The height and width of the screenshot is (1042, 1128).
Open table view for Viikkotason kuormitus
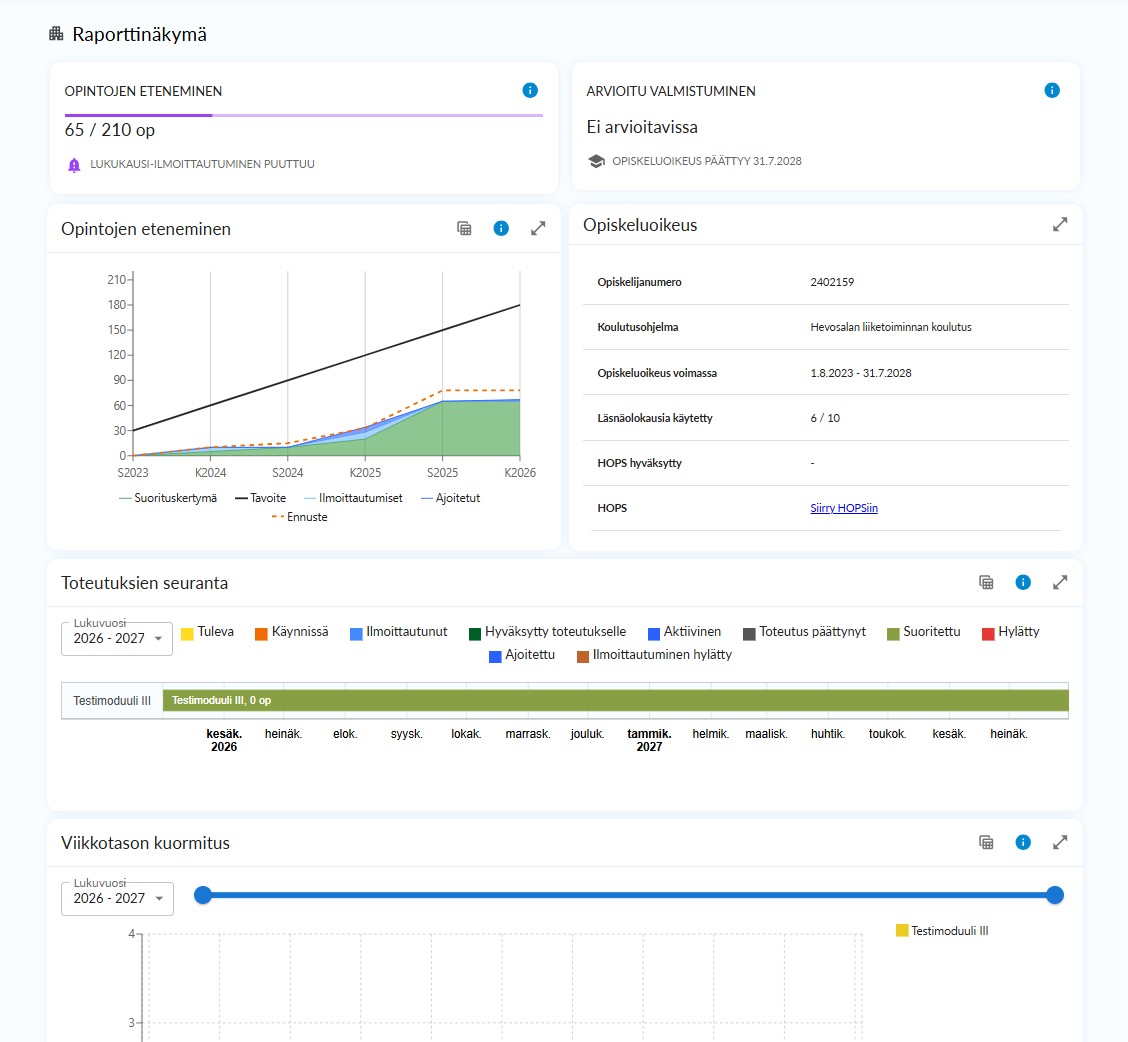[986, 842]
